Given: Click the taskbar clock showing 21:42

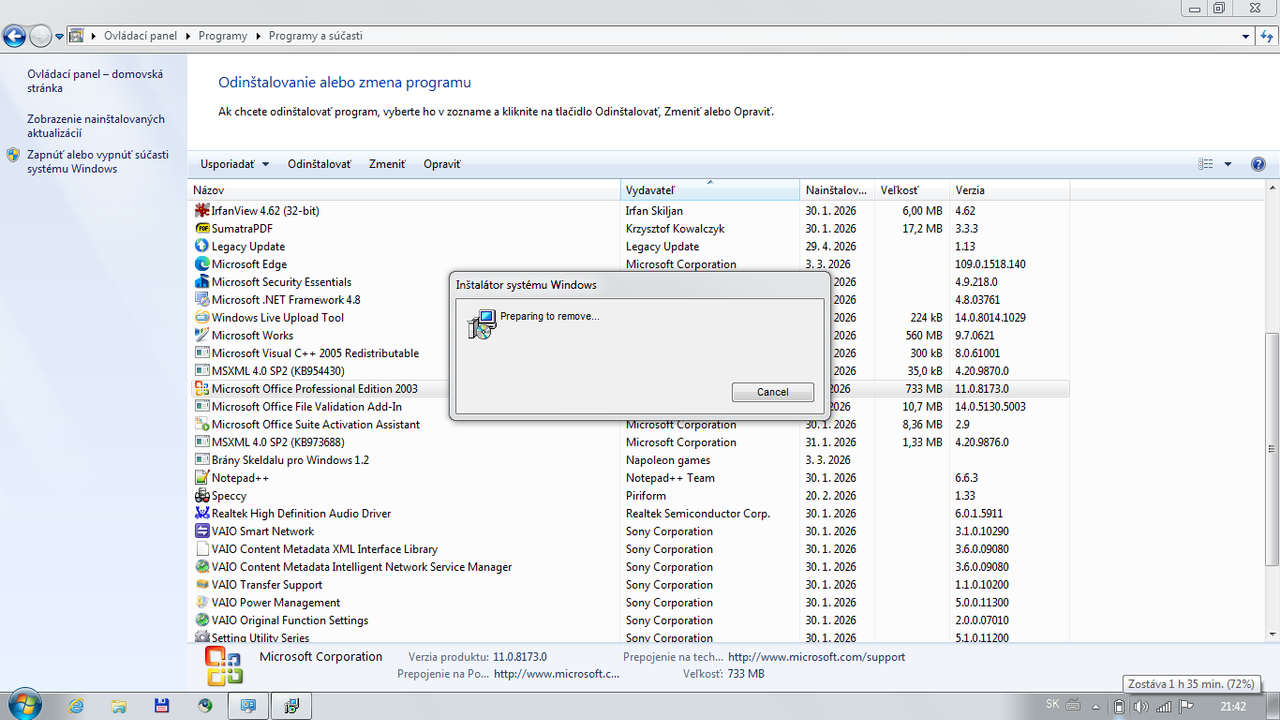Looking at the screenshot, I should click(x=1233, y=706).
